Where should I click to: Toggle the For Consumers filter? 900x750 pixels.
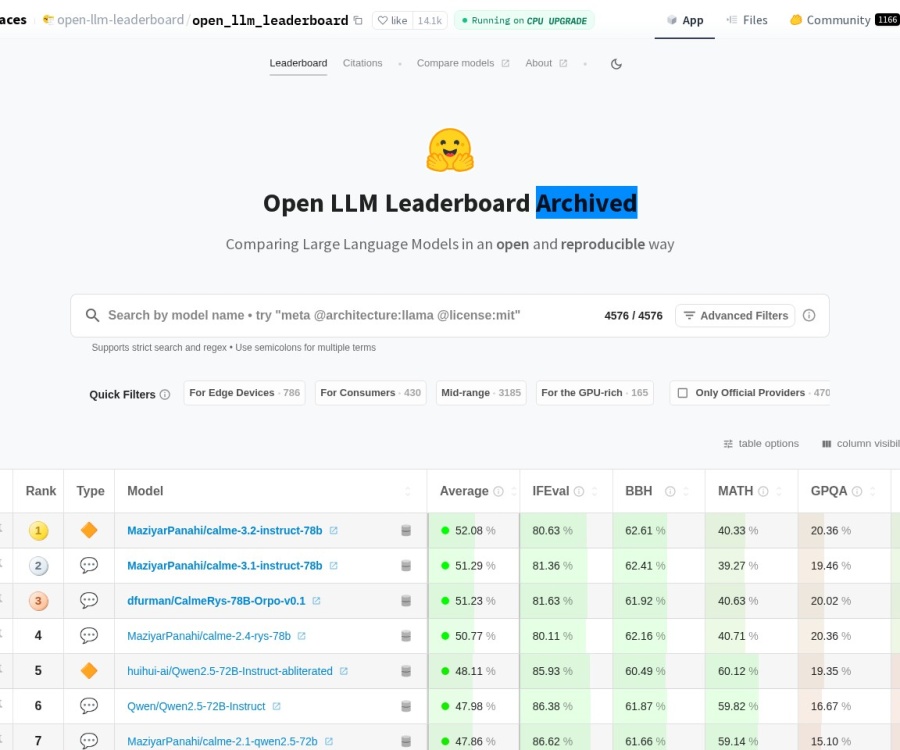pos(370,393)
